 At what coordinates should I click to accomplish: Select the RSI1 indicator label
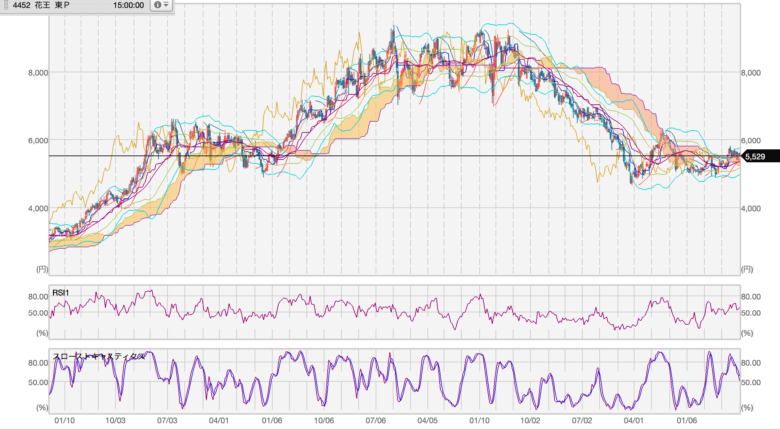click(x=63, y=293)
